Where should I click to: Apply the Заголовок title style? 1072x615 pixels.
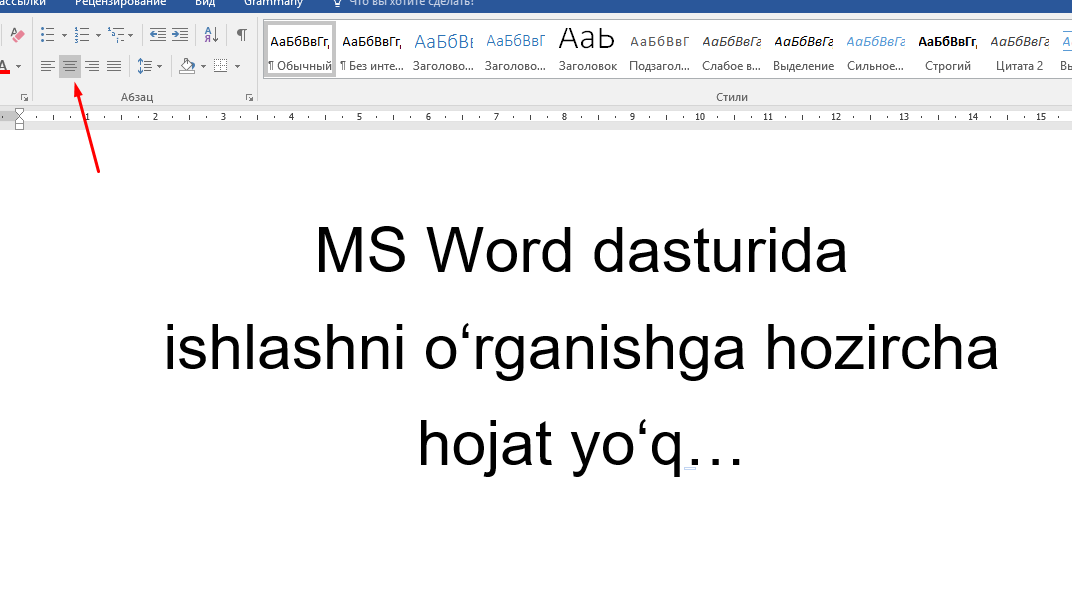point(587,51)
